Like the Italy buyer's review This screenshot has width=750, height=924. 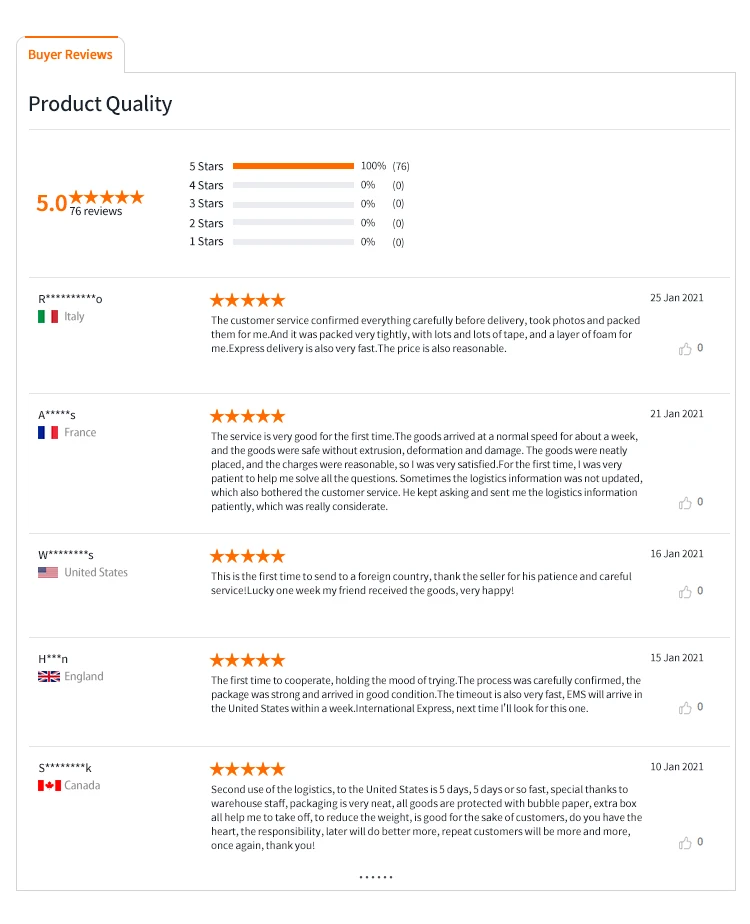pyautogui.click(x=685, y=349)
